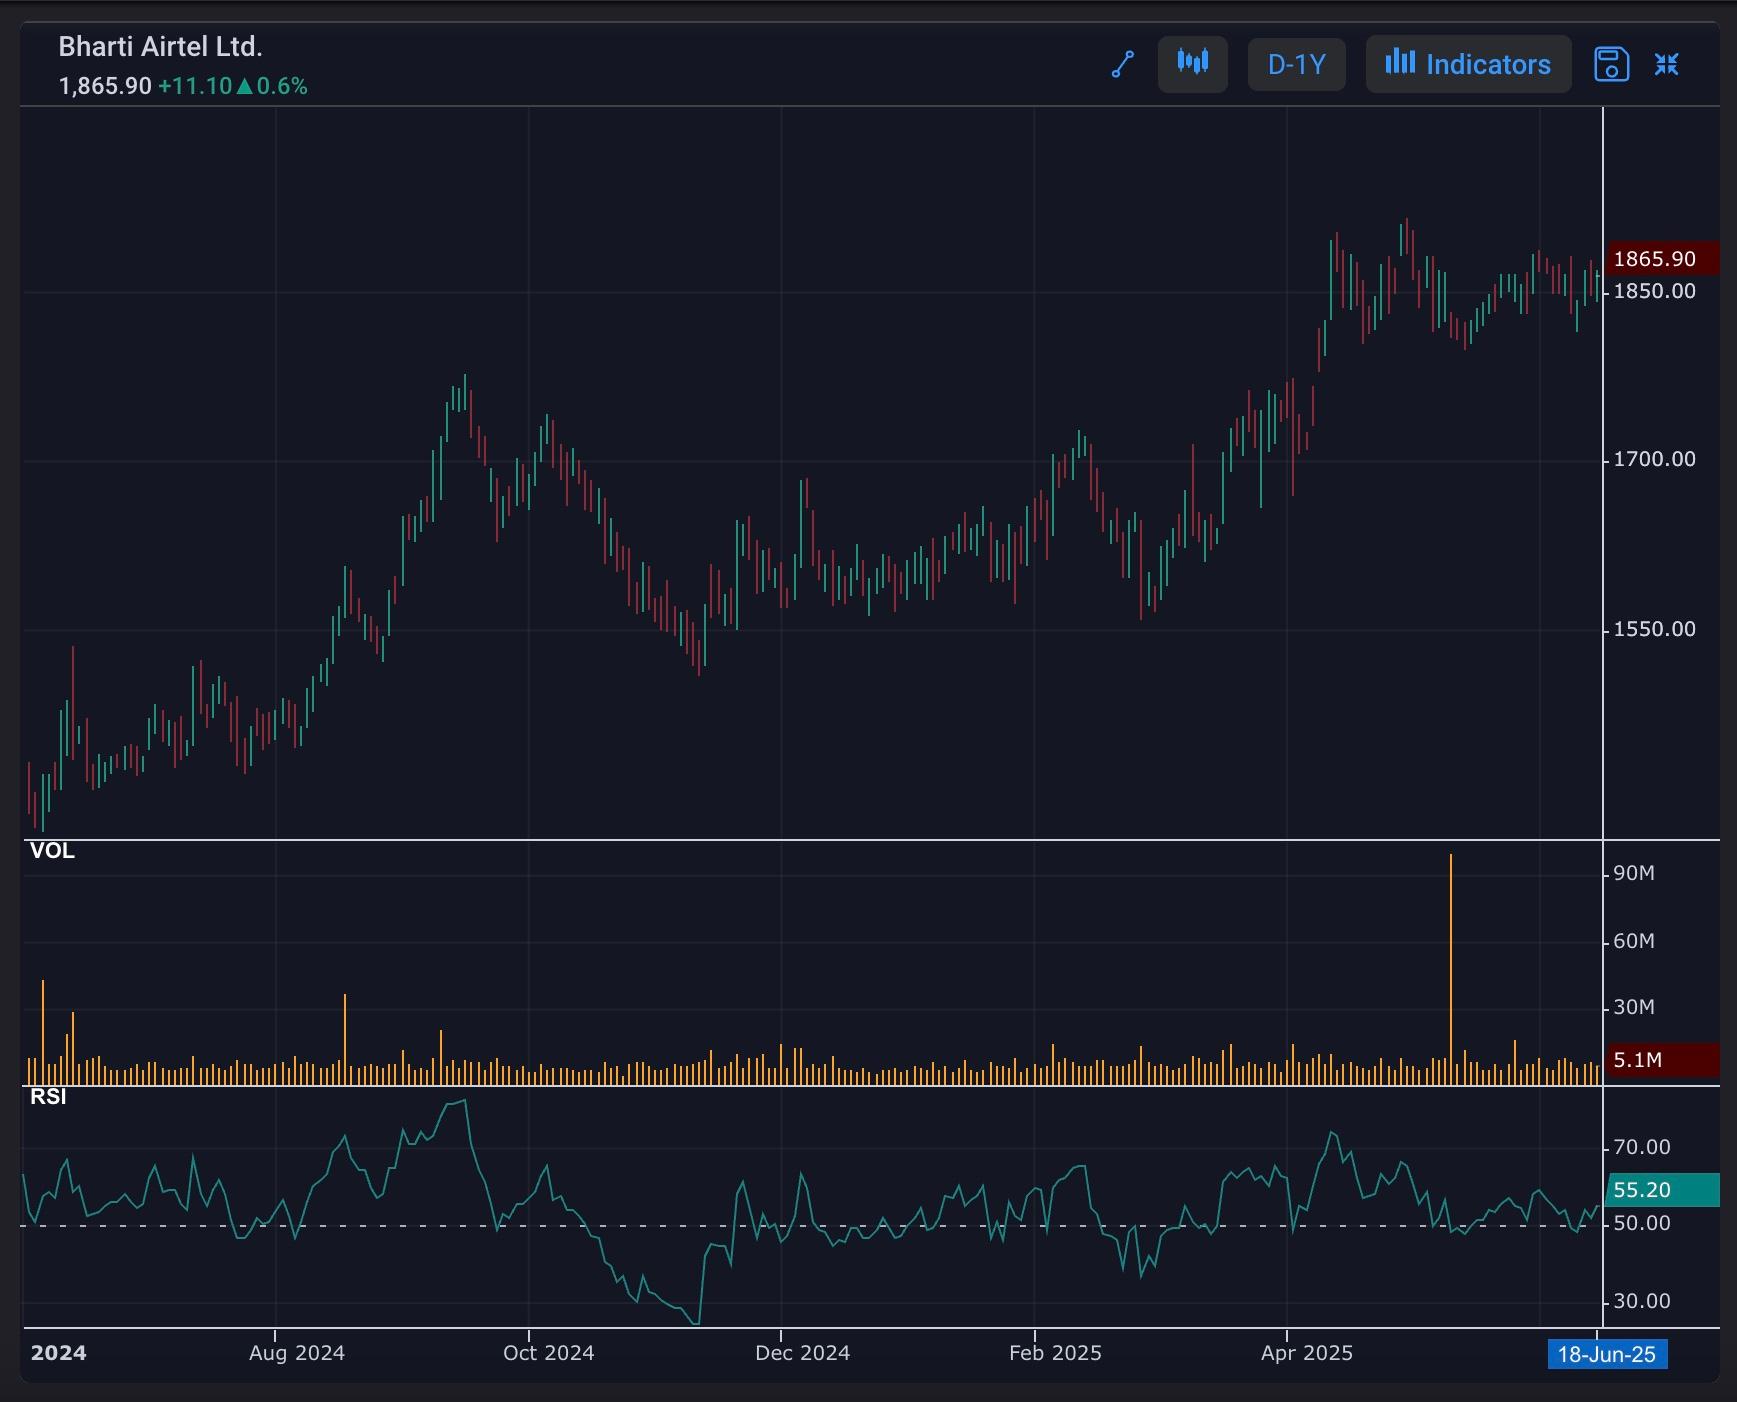The image size is (1737, 1402).
Task: Click the save chart icon
Action: click(x=1611, y=64)
